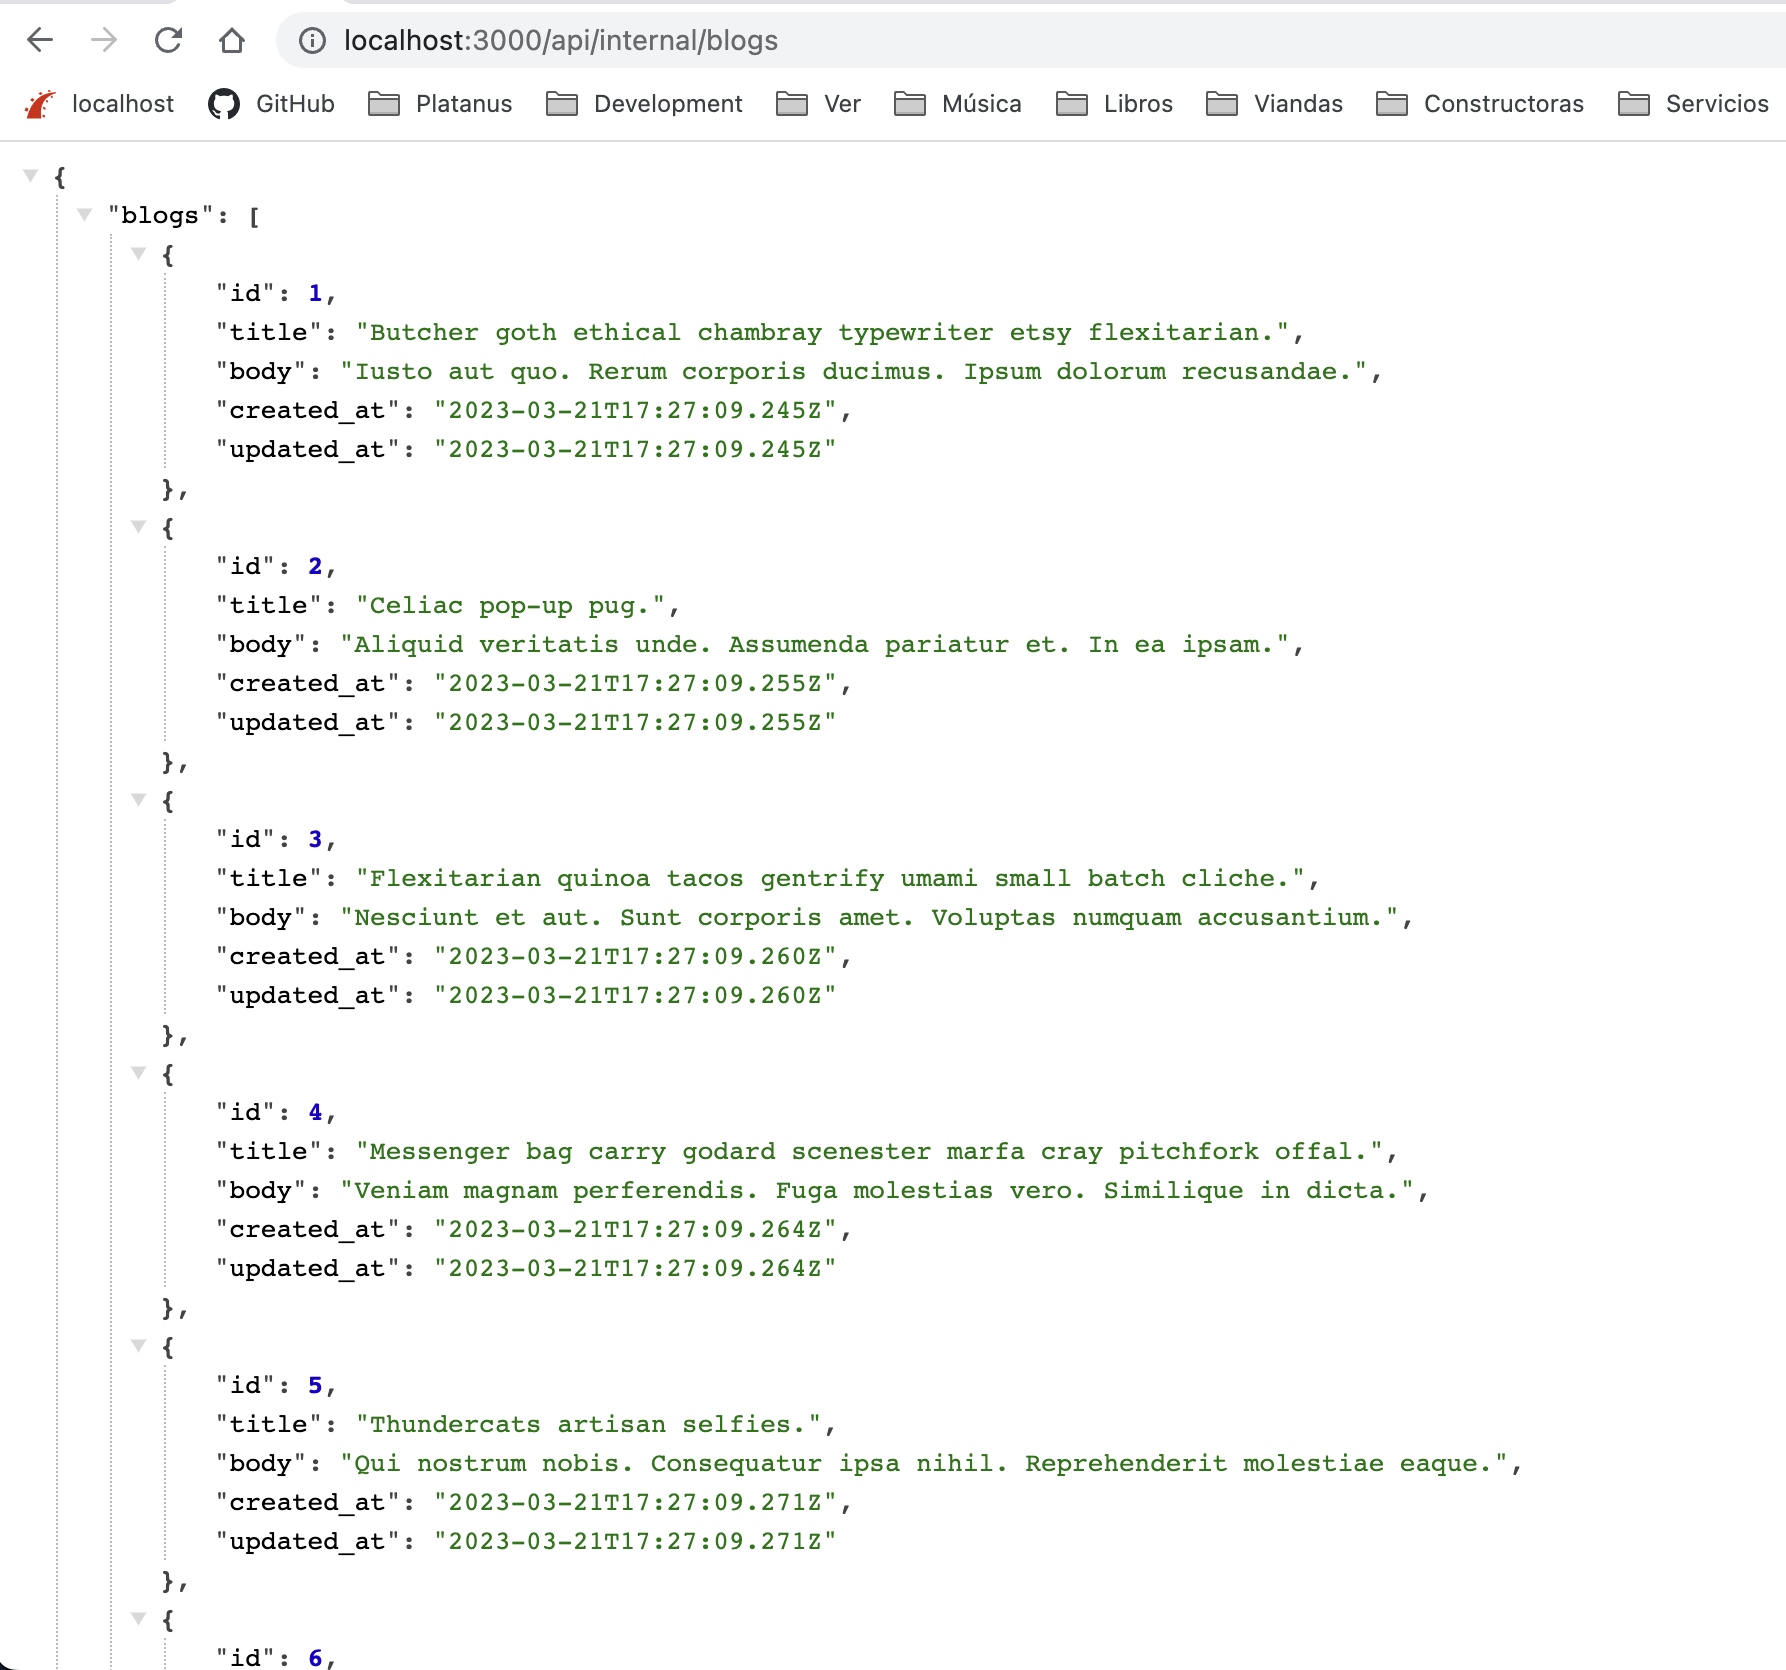View site information icon in address bar

(313, 40)
